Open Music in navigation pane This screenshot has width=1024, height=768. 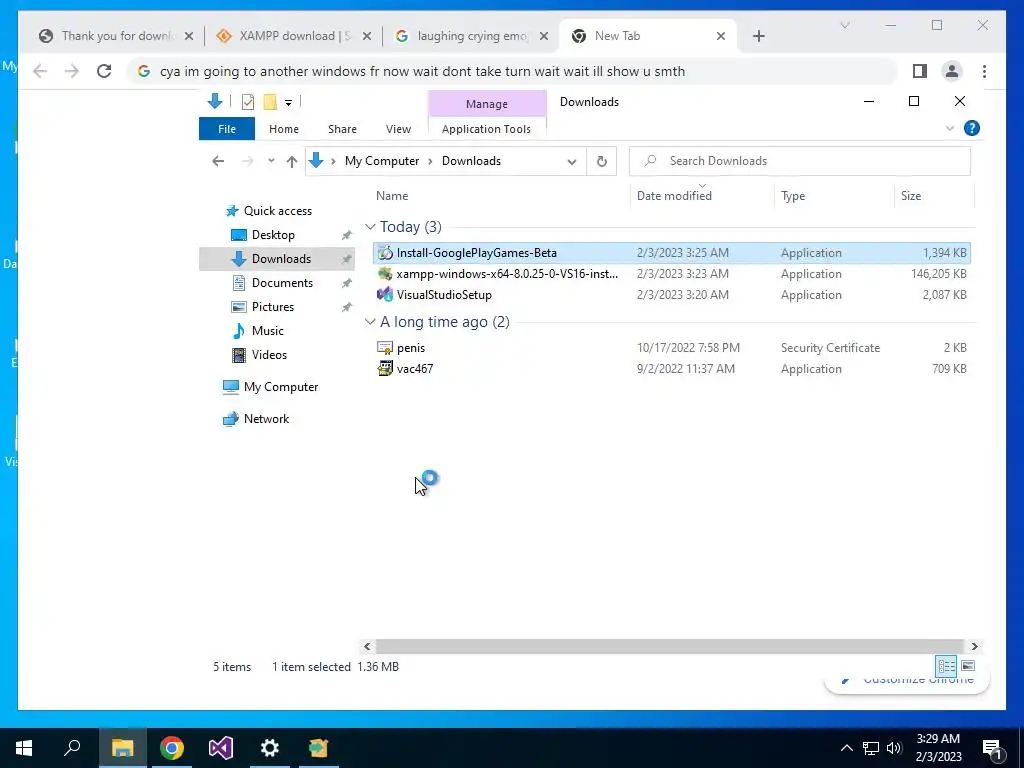click(268, 331)
